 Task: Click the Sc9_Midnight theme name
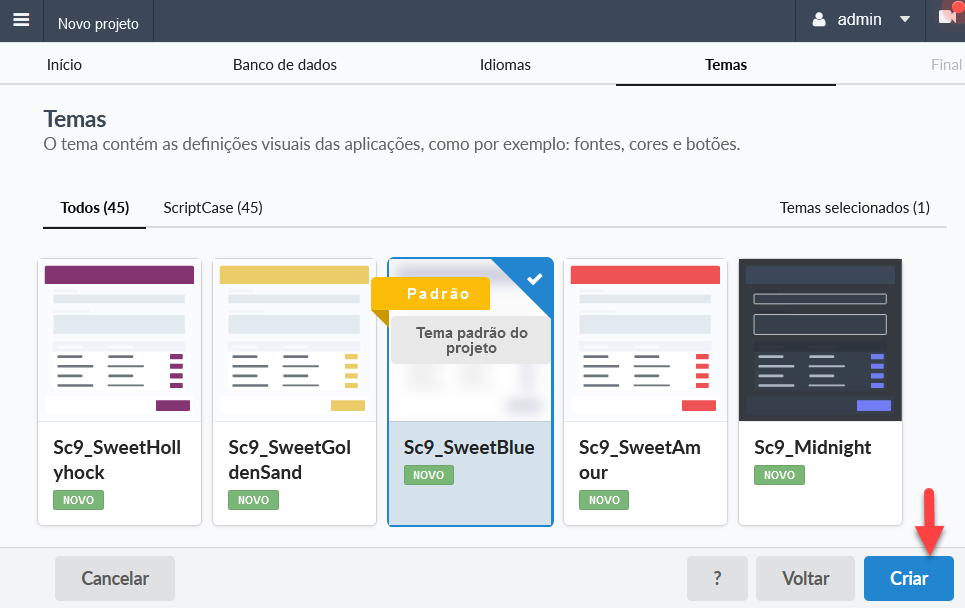click(x=812, y=447)
